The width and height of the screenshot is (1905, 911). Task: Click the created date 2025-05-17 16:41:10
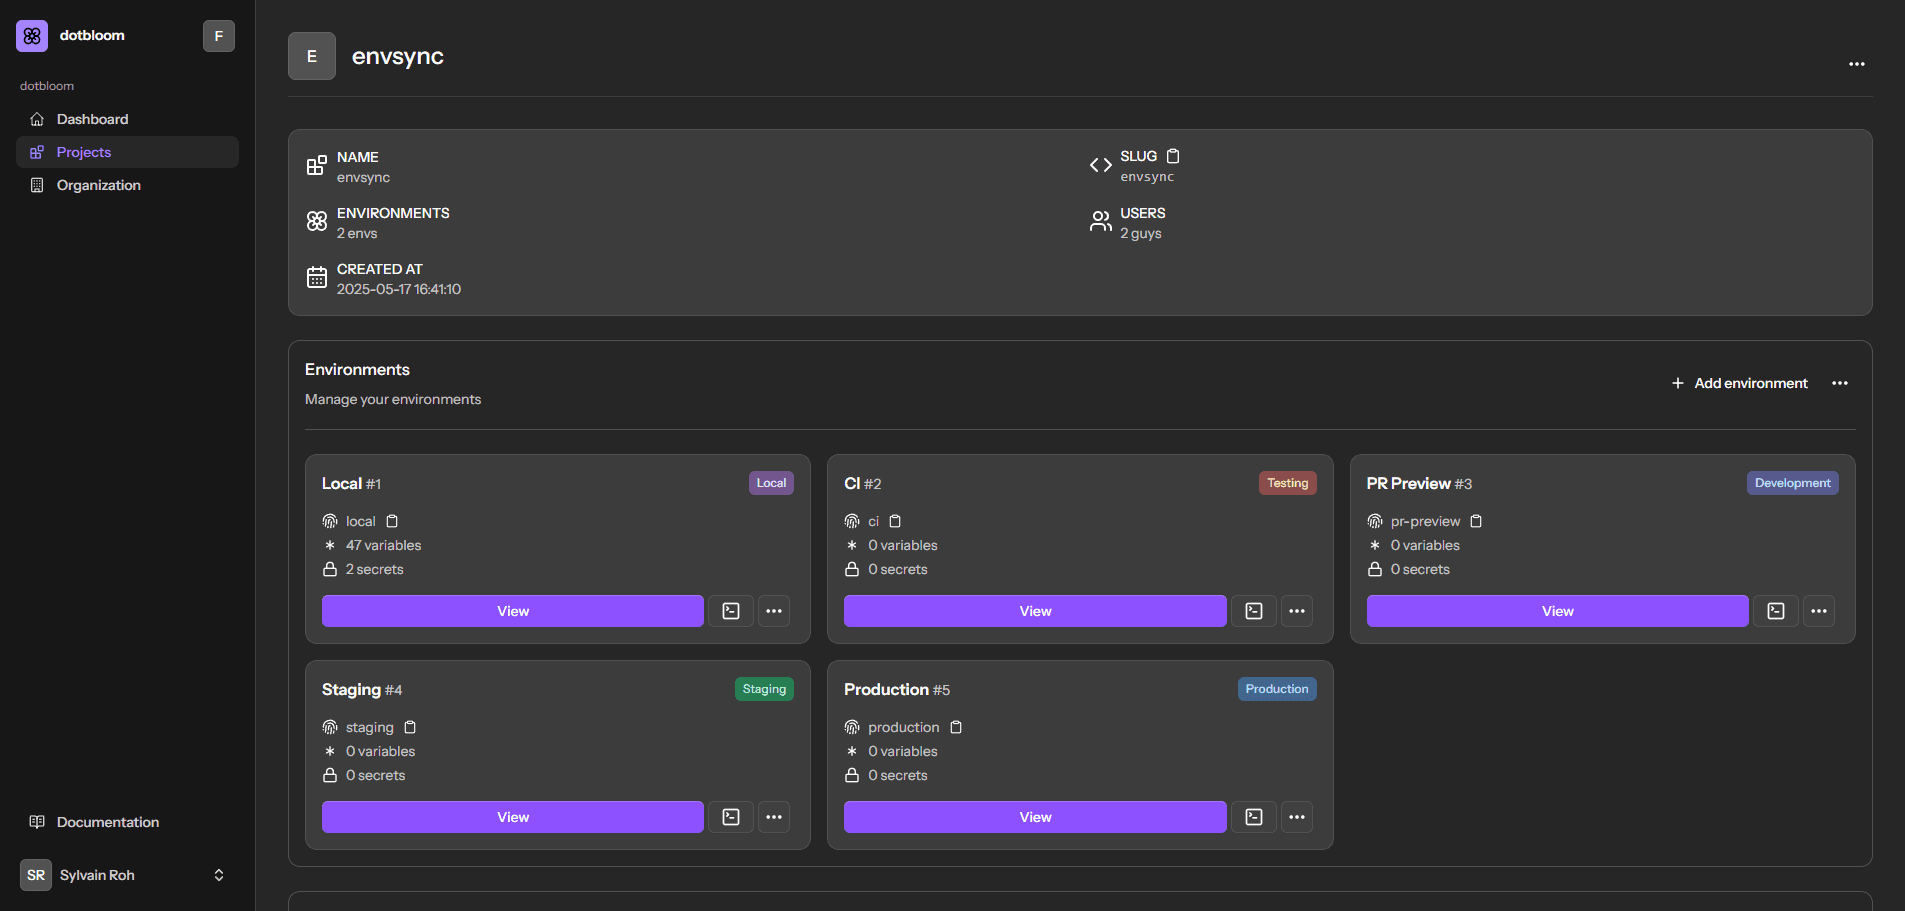click(x=399, y=289)
